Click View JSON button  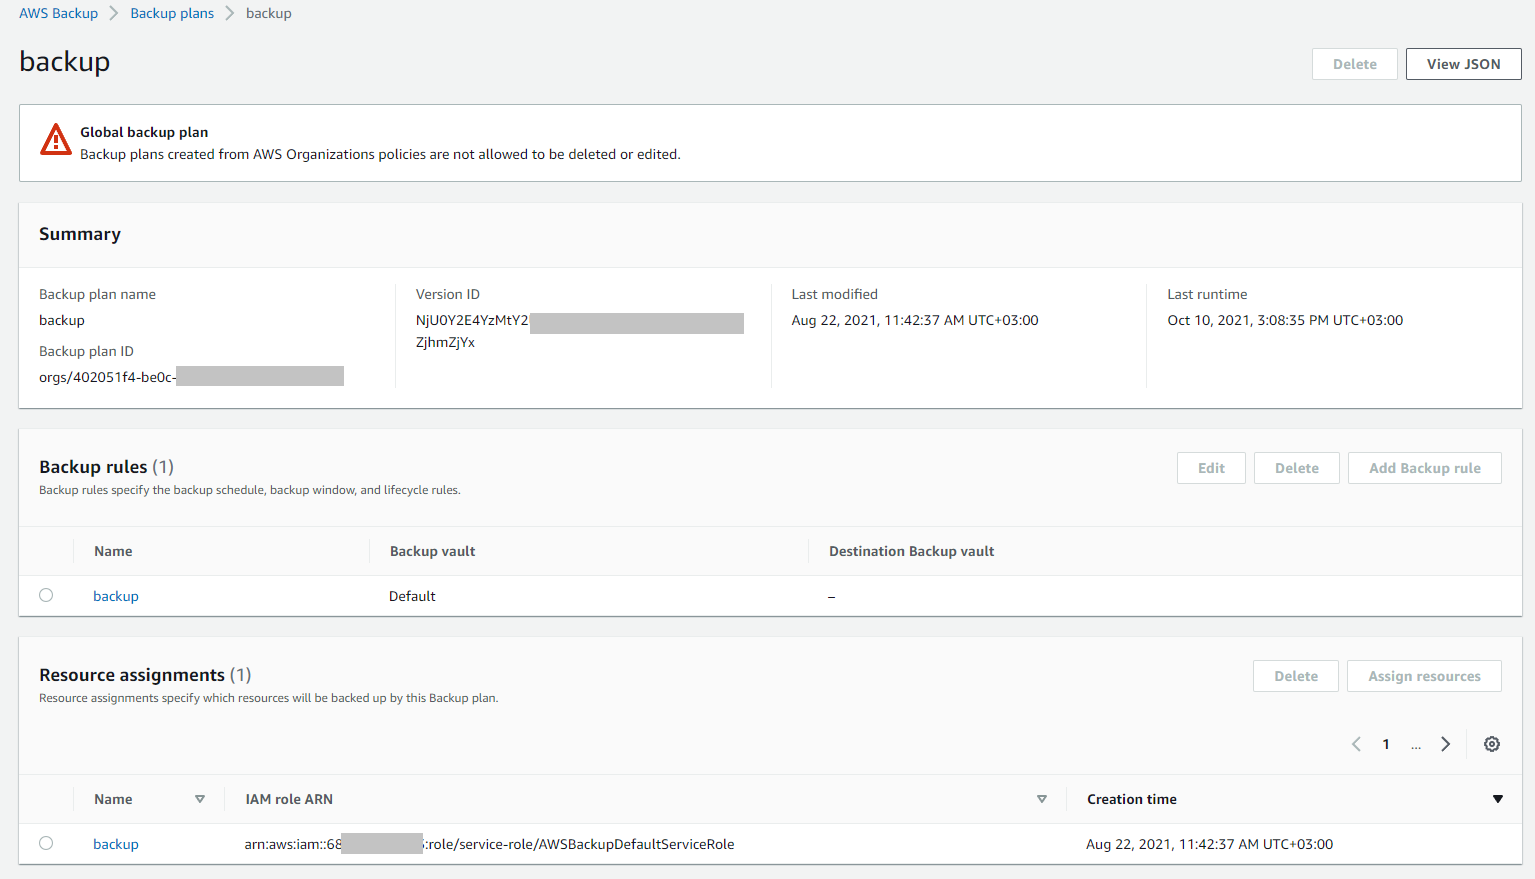(x=1463, y=64)
